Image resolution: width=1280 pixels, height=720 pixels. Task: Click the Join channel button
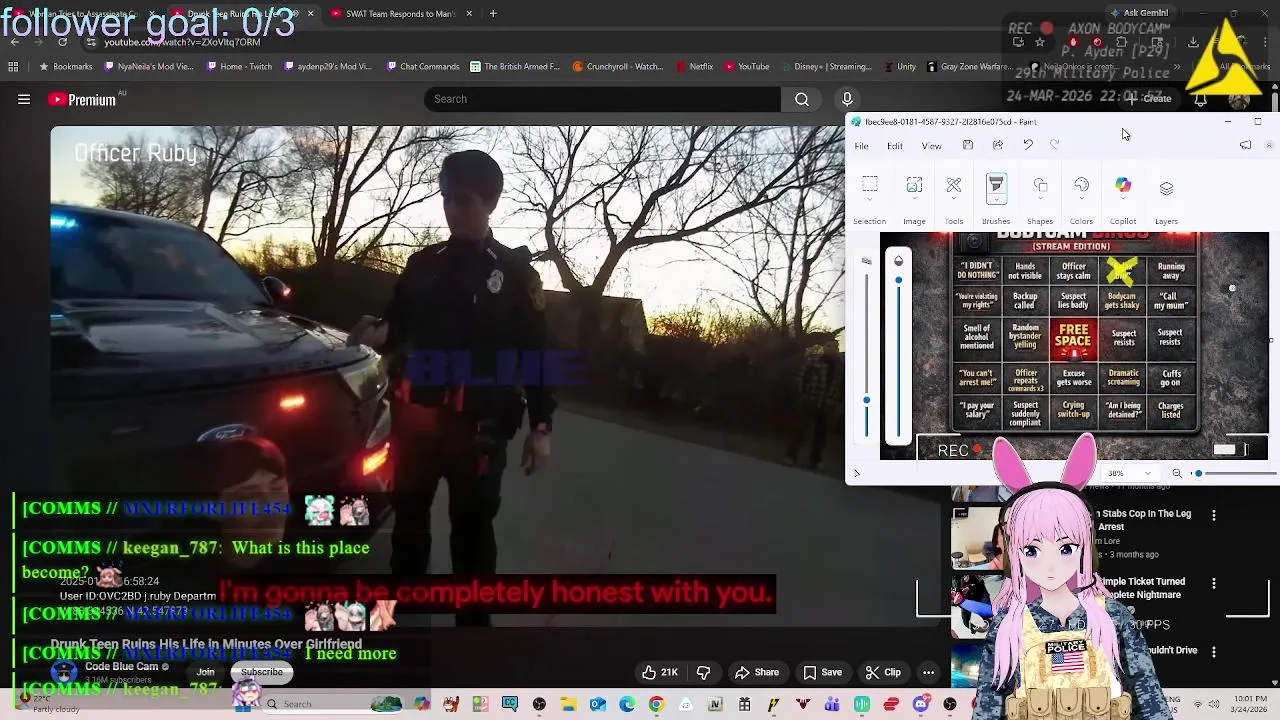pyautogui.click(x=205, y=672)
